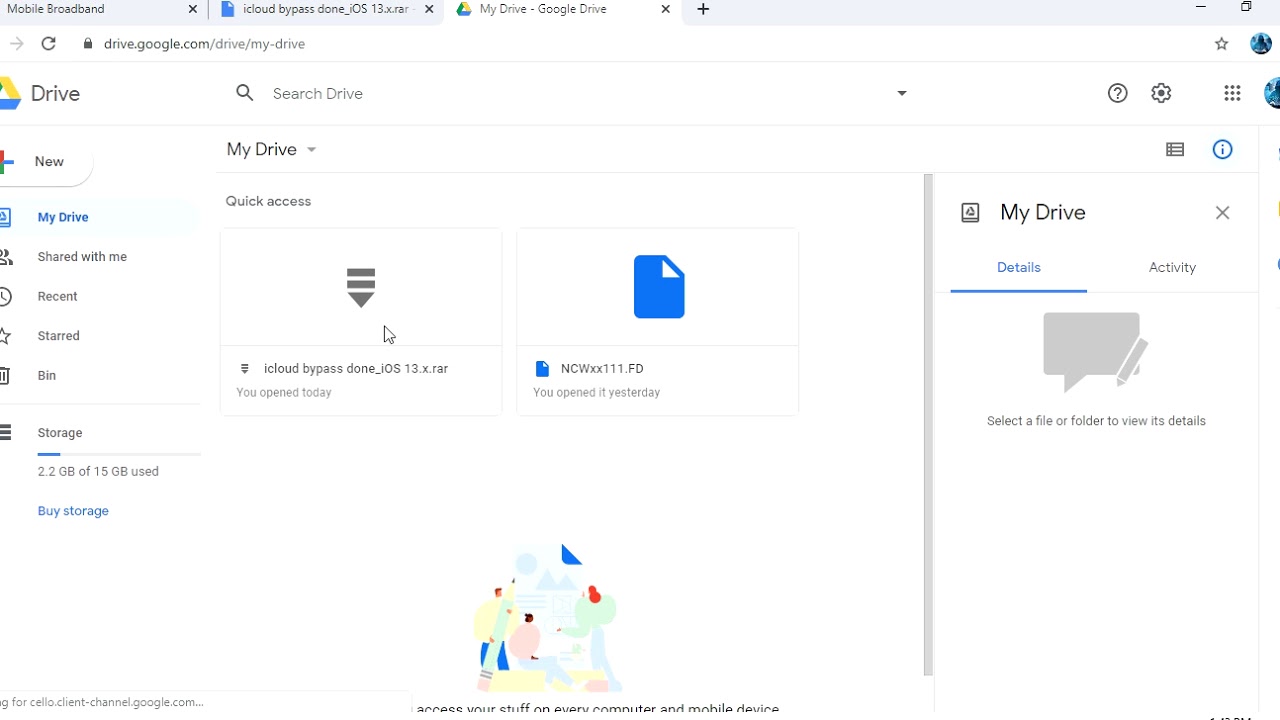Close the Mobile Broadband tab
Screen dimensions: 1280x720
[193, 9]
